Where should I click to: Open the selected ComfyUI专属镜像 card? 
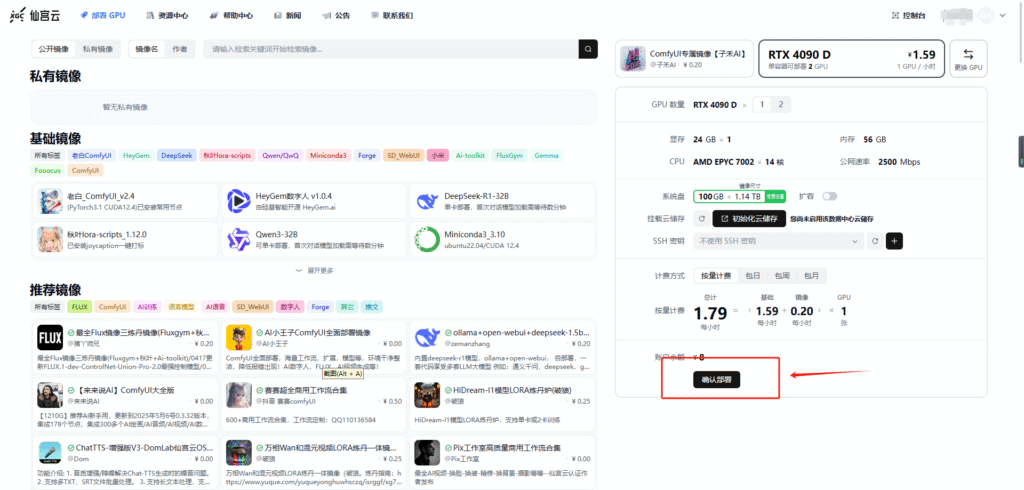(x=685, y=58)
